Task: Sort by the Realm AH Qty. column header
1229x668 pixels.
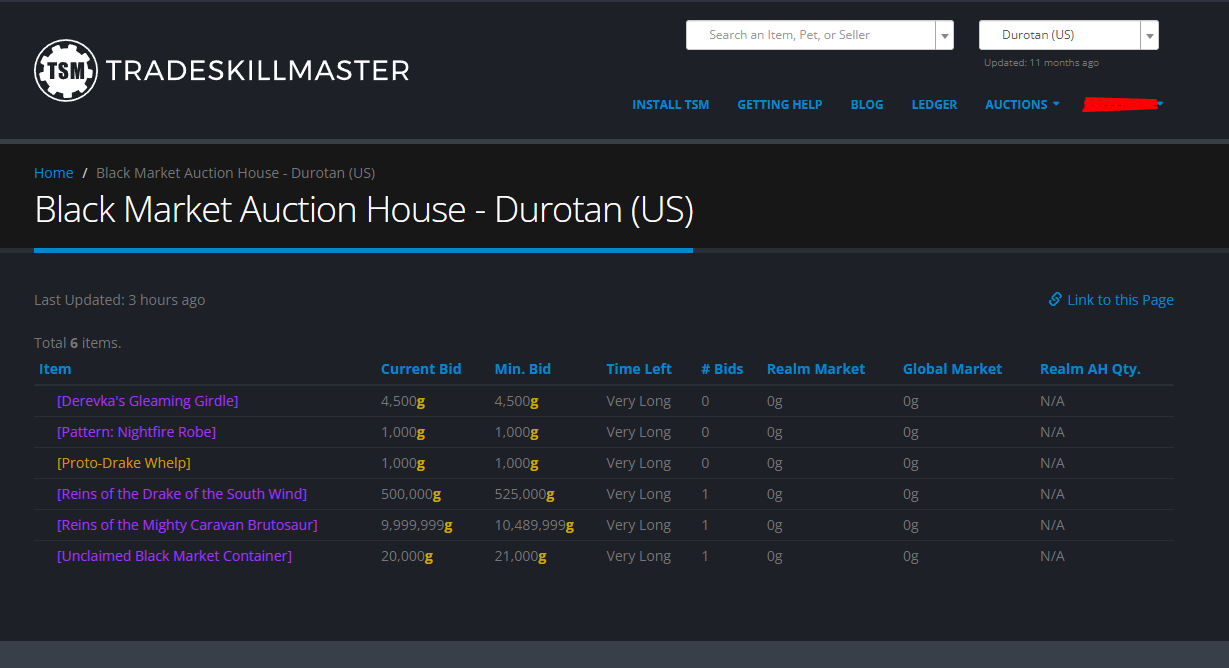Action: click(x=1090, y=369)
